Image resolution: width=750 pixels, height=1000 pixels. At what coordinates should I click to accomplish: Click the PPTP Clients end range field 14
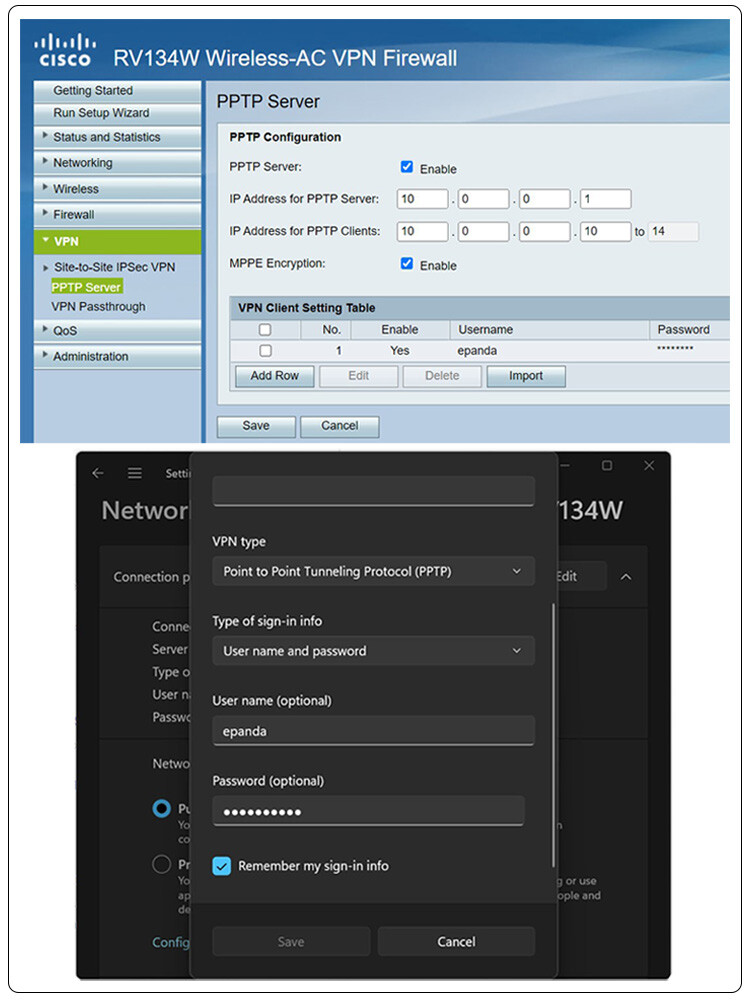(x=673, y=232)
